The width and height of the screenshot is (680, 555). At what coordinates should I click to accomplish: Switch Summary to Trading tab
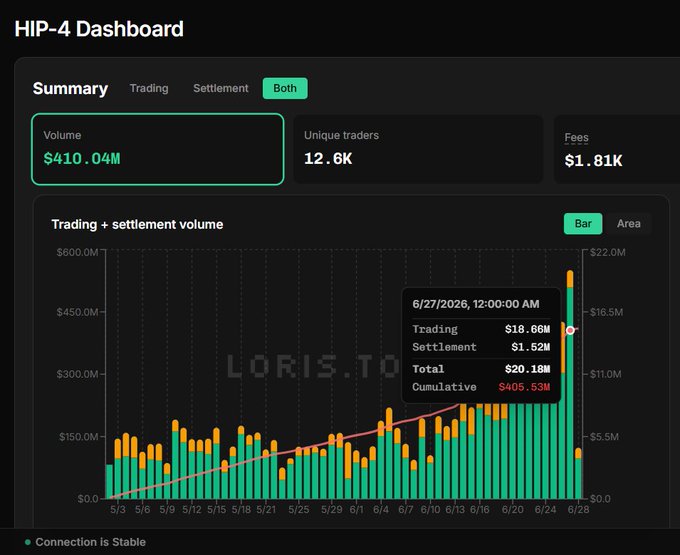tap(149, 88)
